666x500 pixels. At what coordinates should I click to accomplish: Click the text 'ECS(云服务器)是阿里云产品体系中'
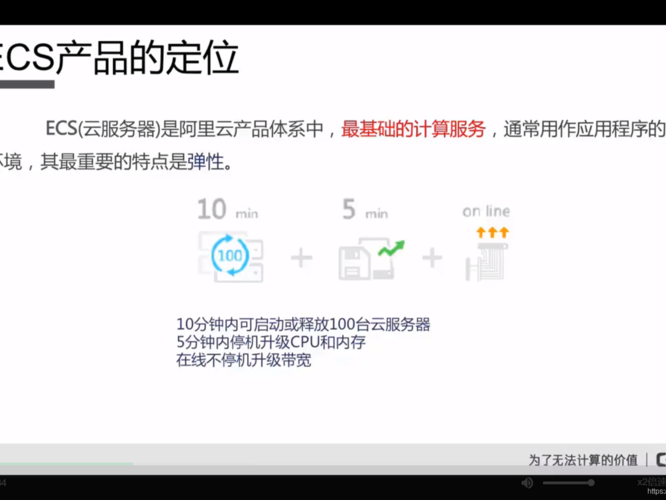coord(184,129)
